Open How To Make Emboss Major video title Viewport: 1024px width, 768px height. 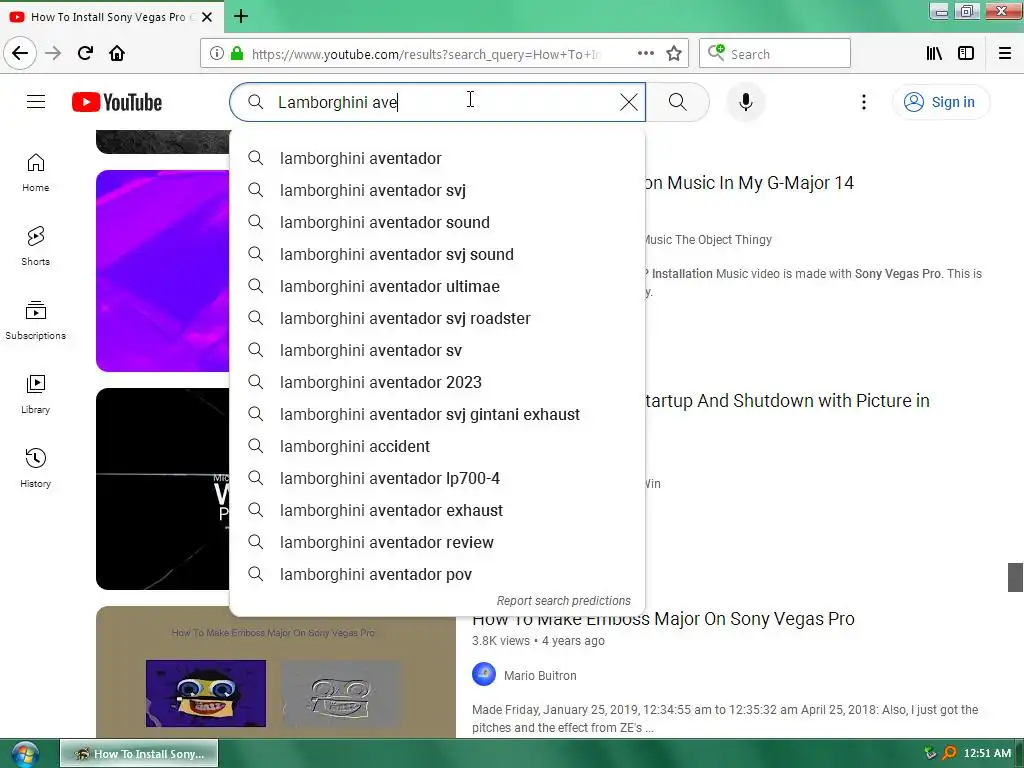coord(663,618)
